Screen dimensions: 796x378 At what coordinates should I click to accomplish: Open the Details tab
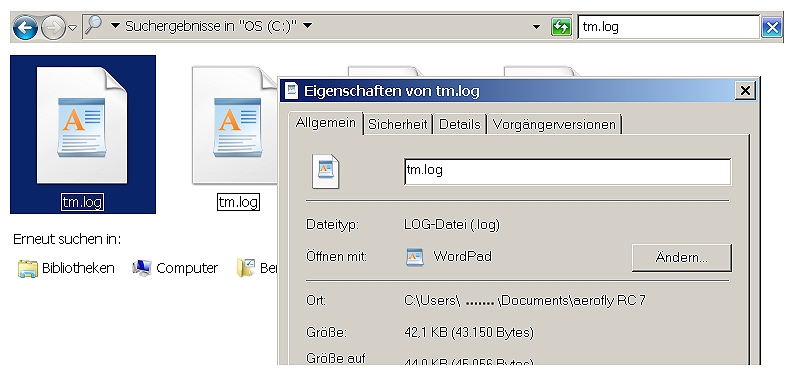(x=459, y=124)
